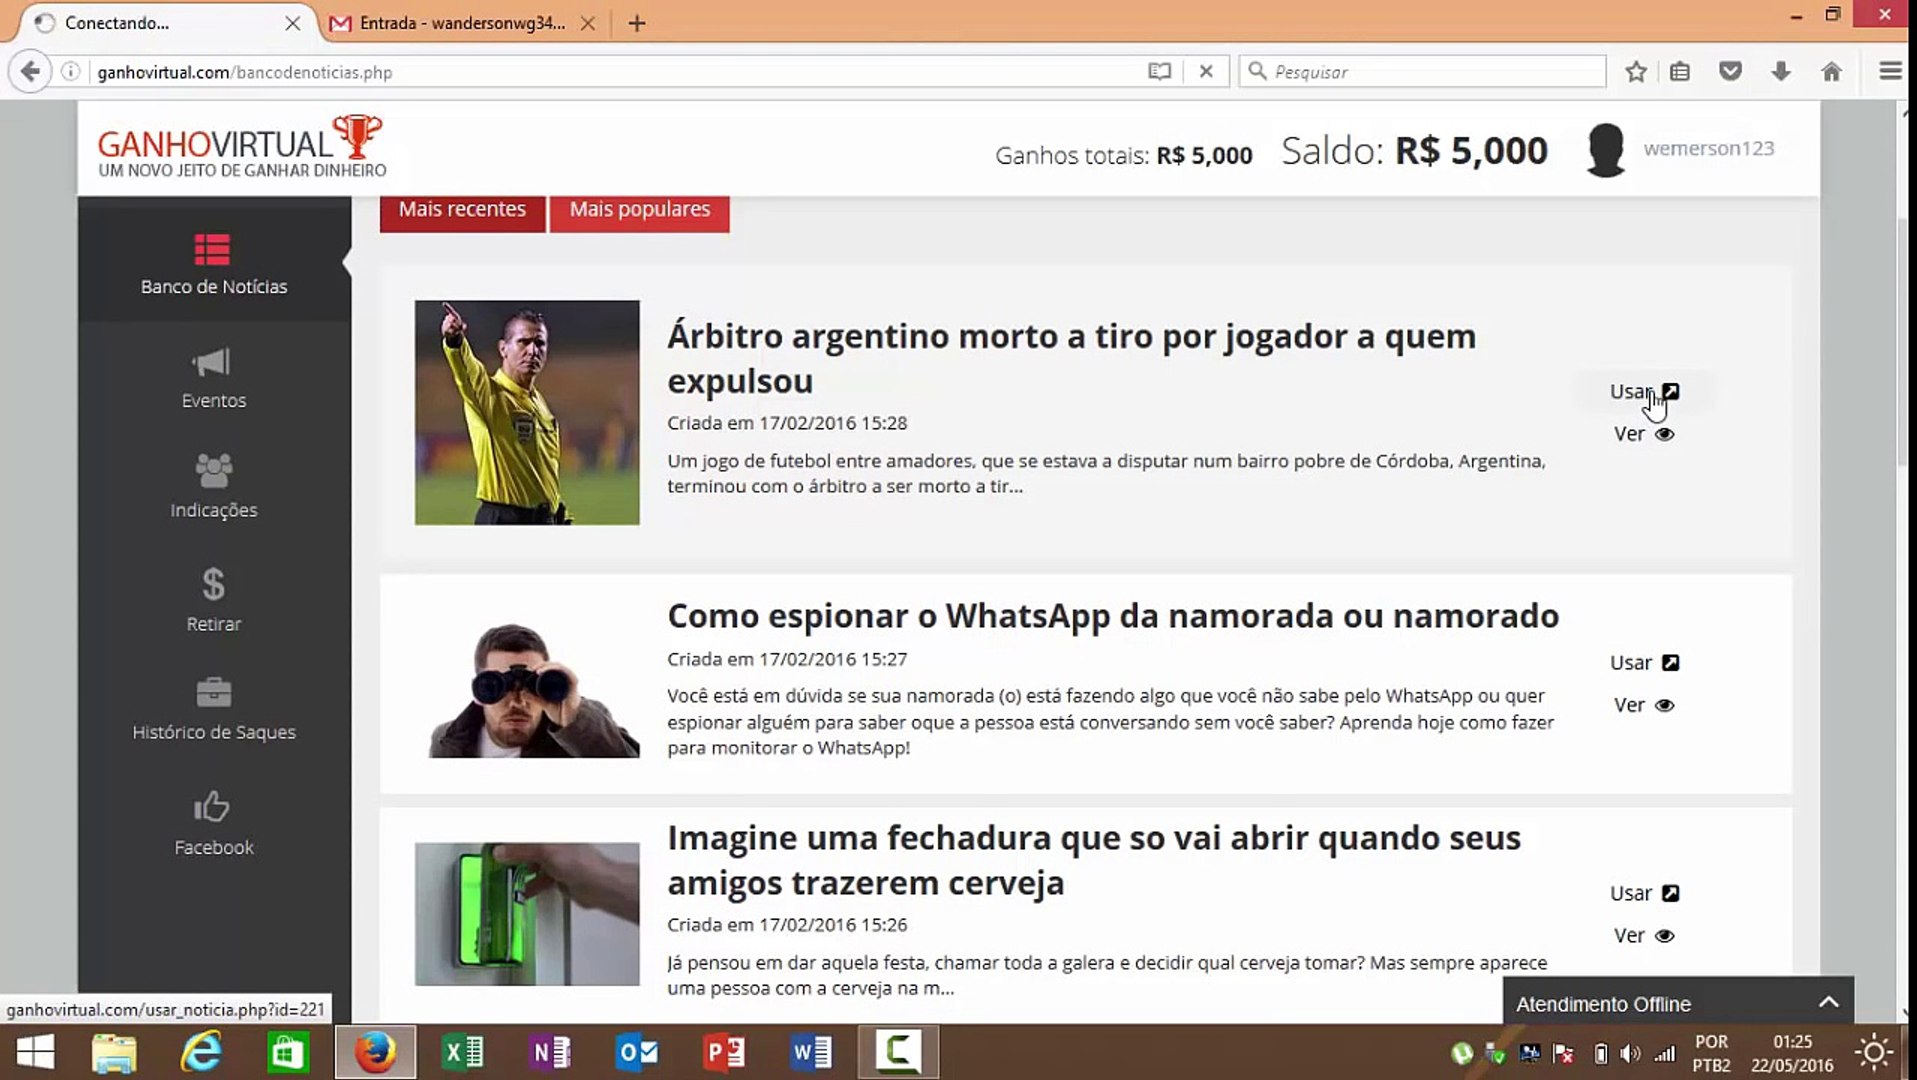Switch to Mais populares tab
Viewport: 1917px width, 1080px height.
[640, 209]
